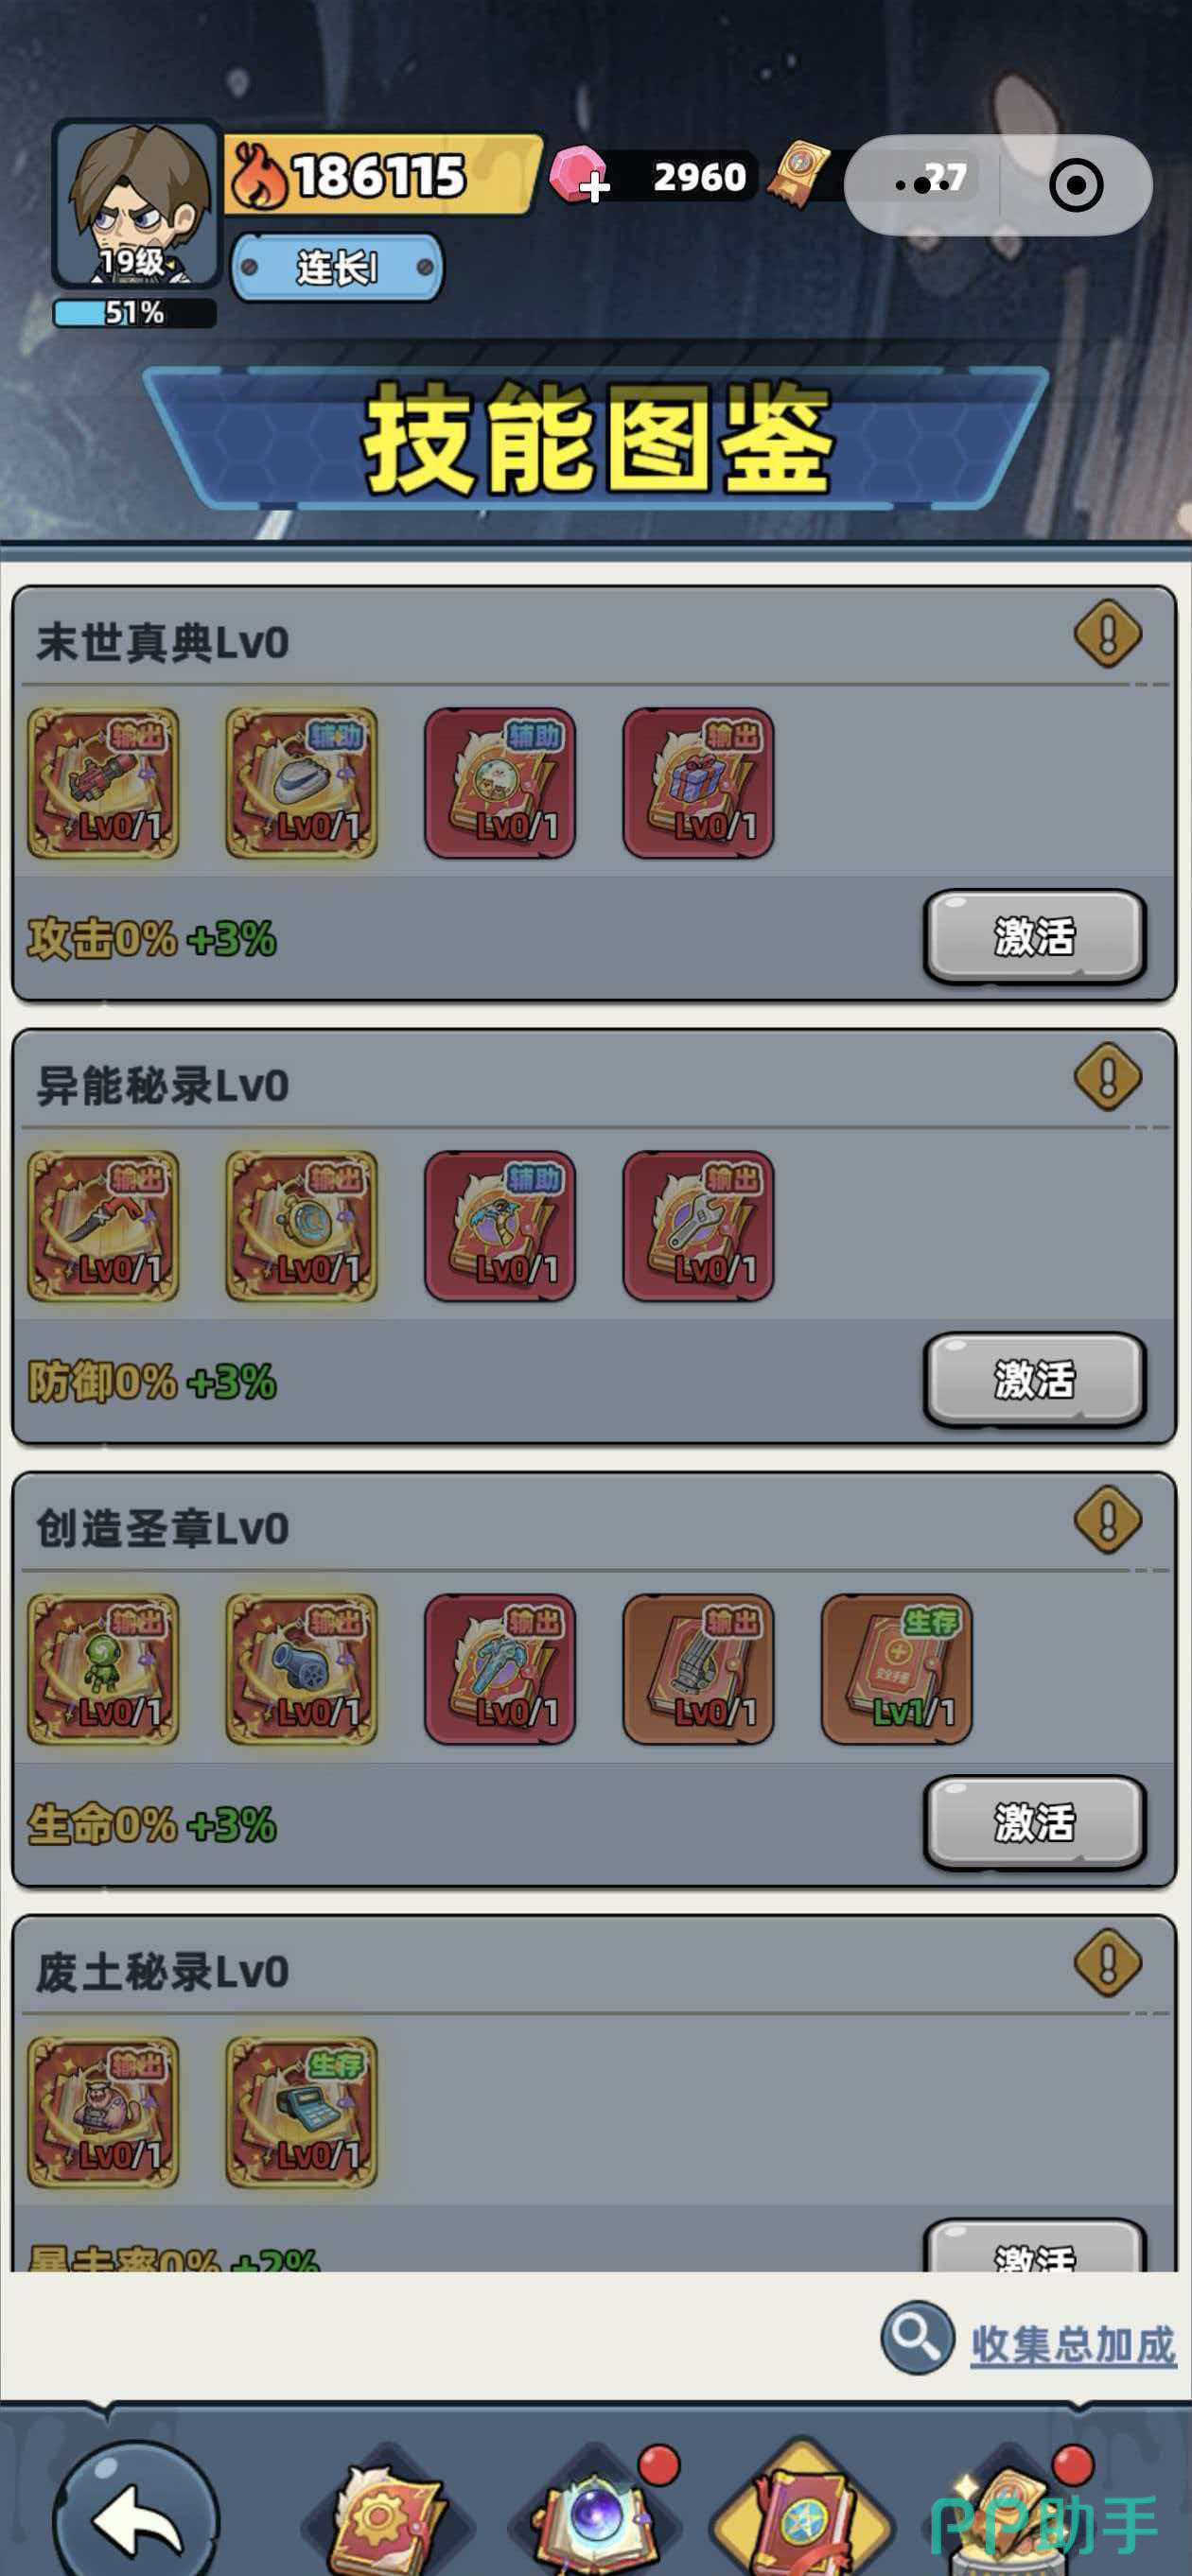This screenshot has height=2576, width=1192.
Task: Activate the 创造圣章 collection
Action: click(1035, 1823)
